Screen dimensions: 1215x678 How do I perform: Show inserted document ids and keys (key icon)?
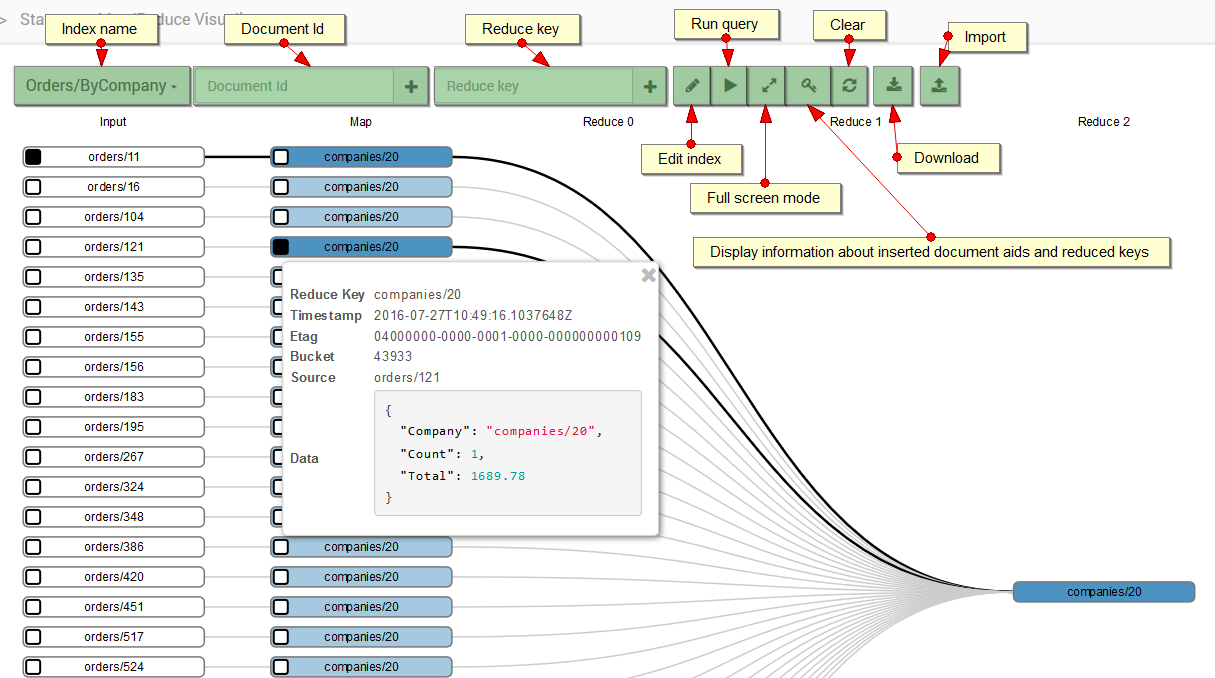click(809, 86)
